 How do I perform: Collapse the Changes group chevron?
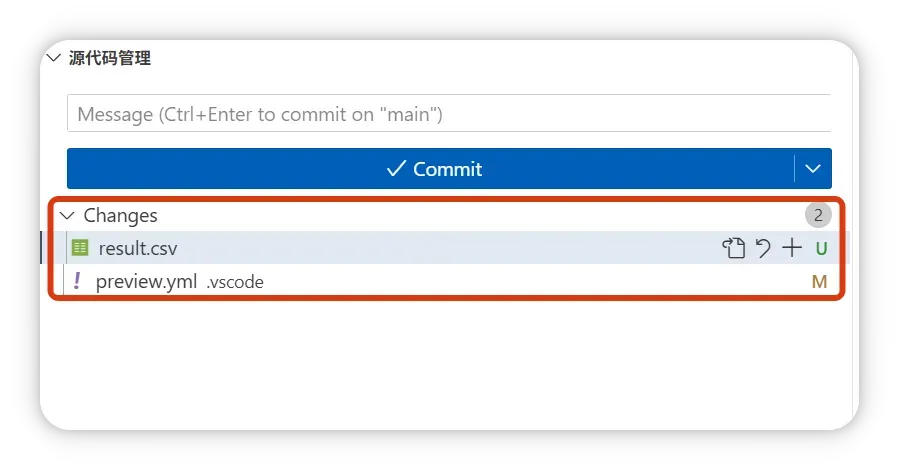click(67, 215)
